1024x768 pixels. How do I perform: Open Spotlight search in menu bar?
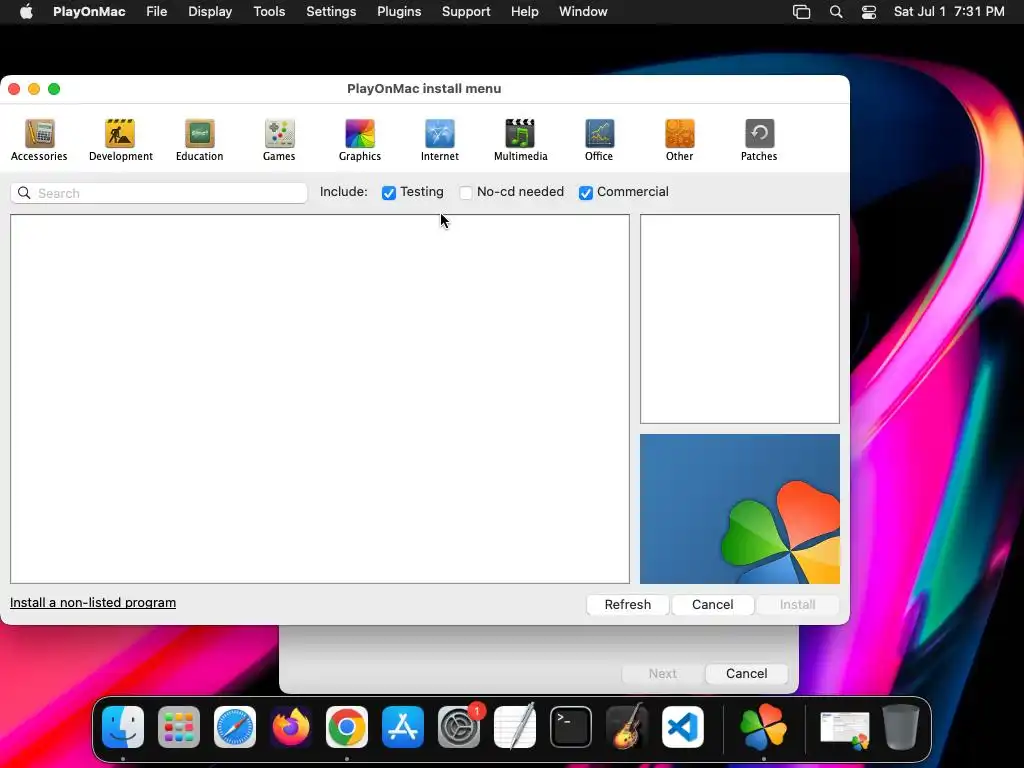(x=836, y=12)
